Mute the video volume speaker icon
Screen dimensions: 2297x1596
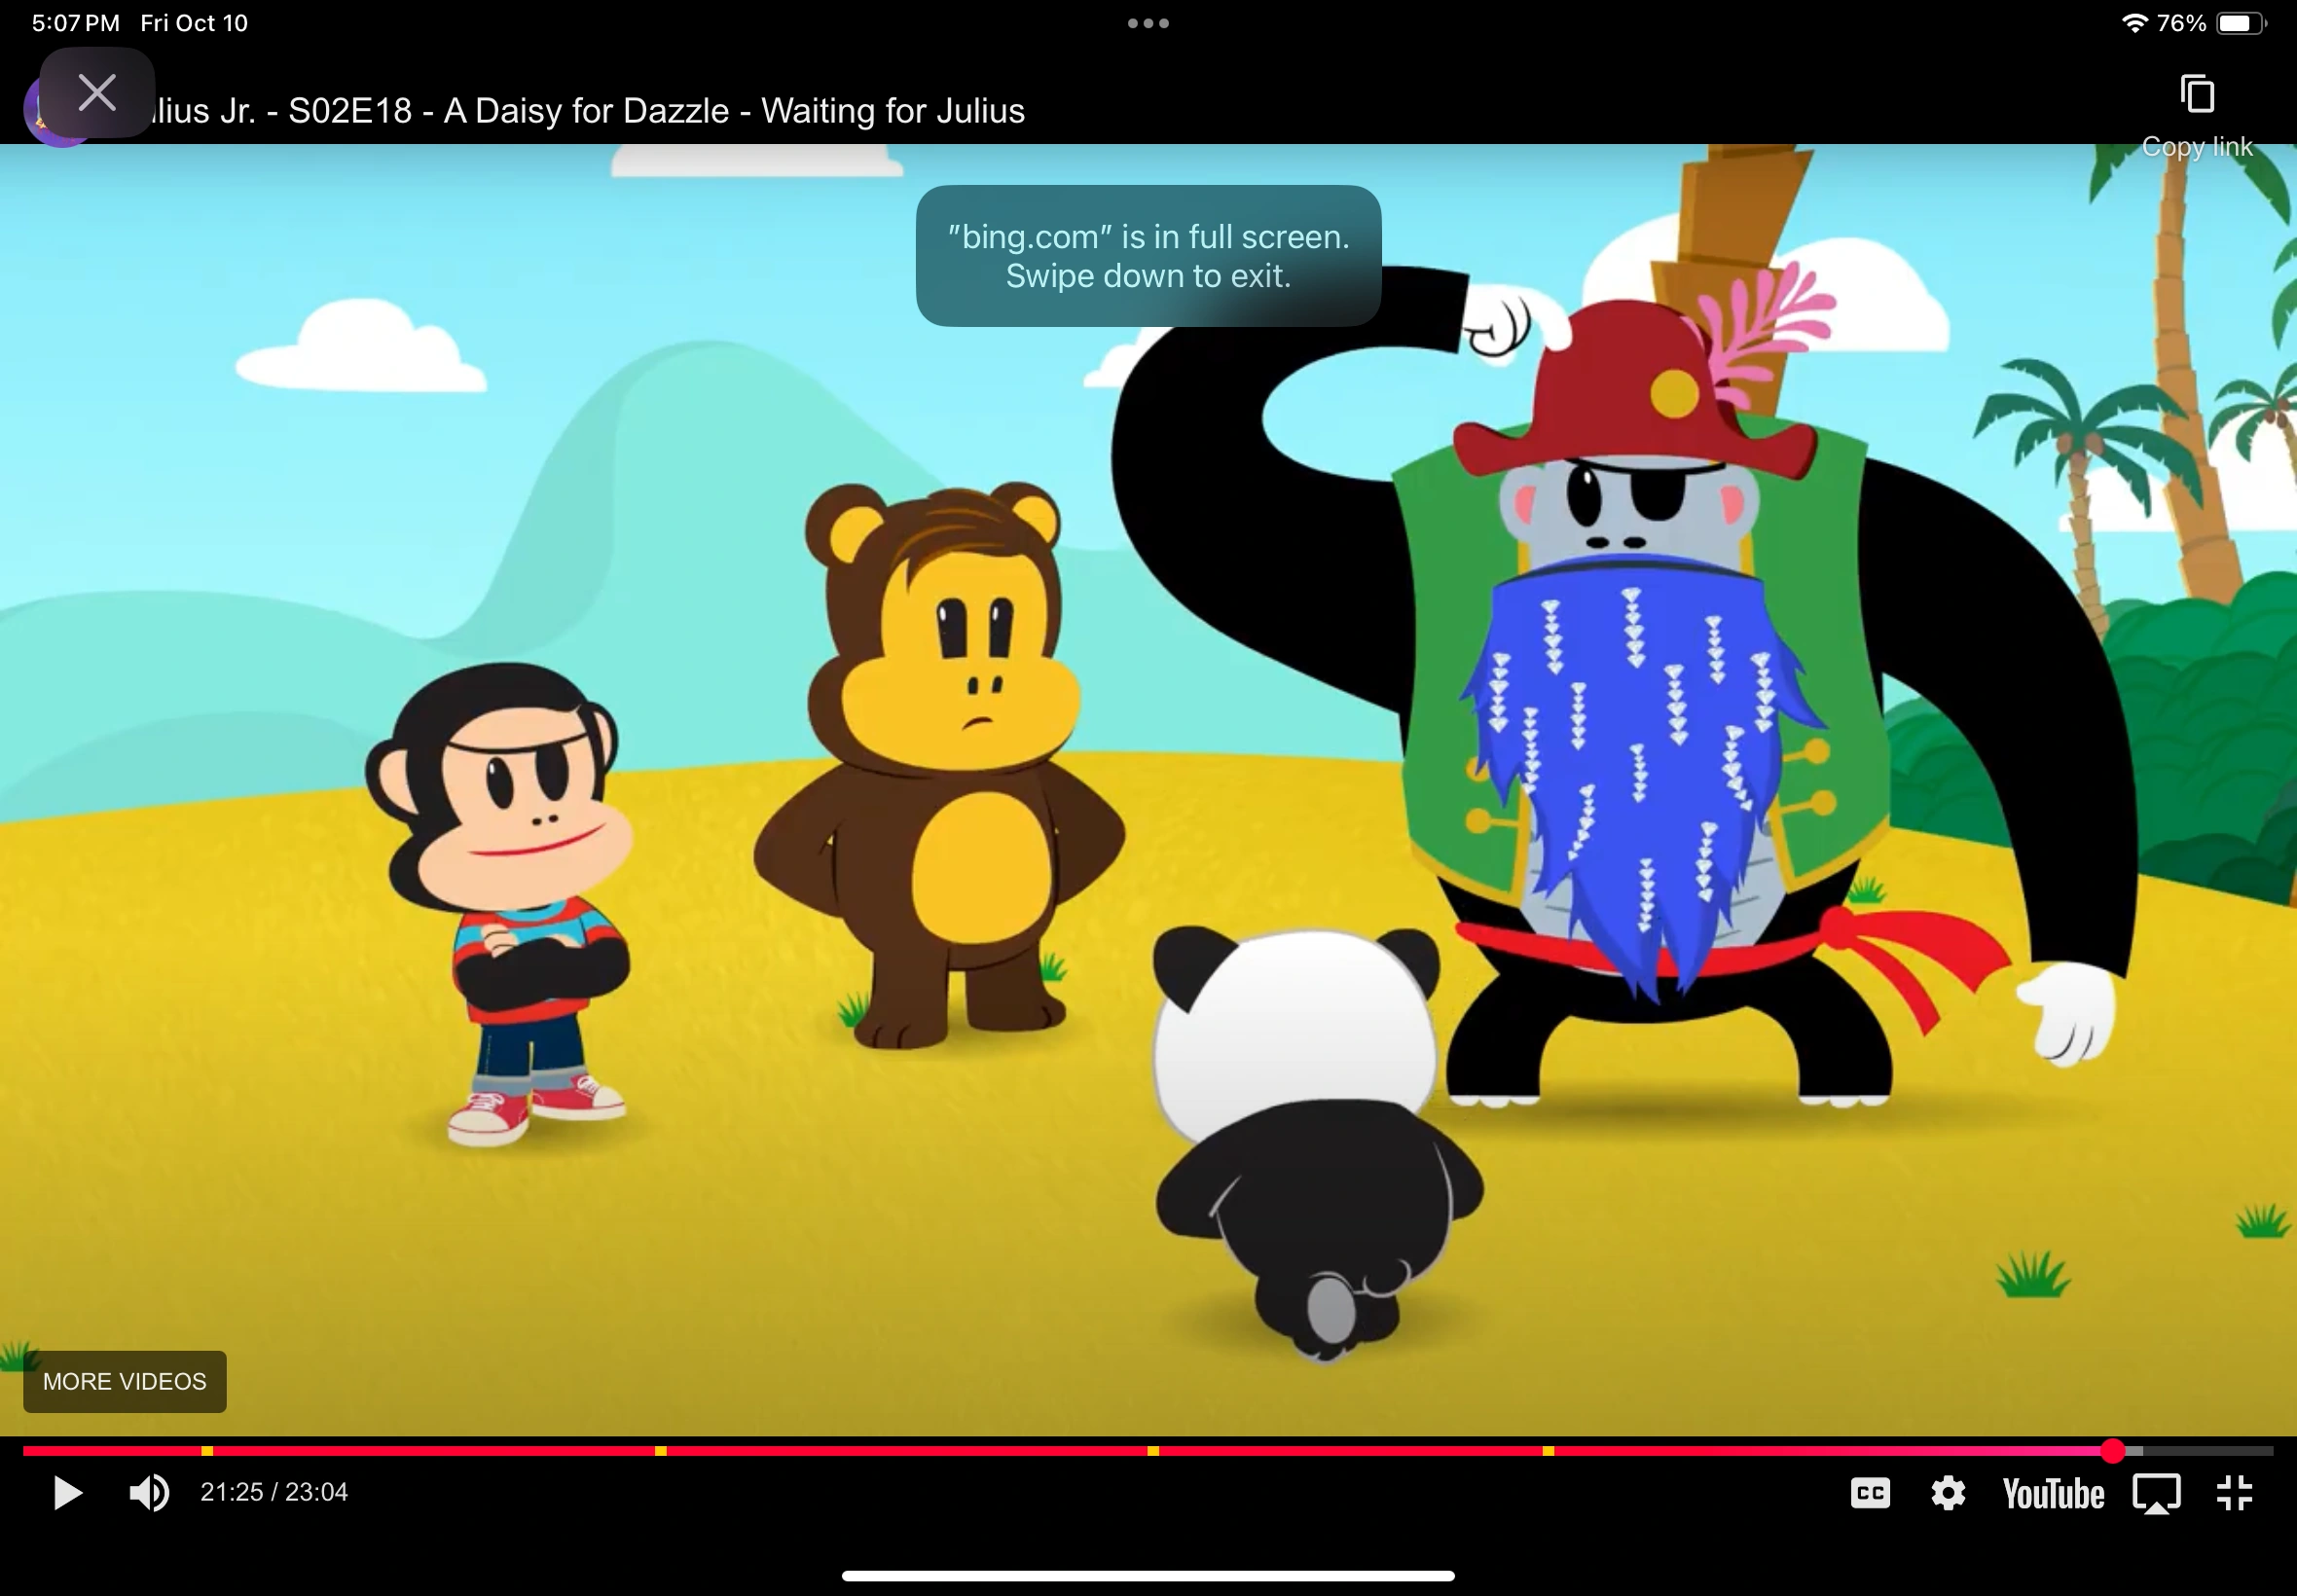pyautogui.click(x=149, y=1493)
